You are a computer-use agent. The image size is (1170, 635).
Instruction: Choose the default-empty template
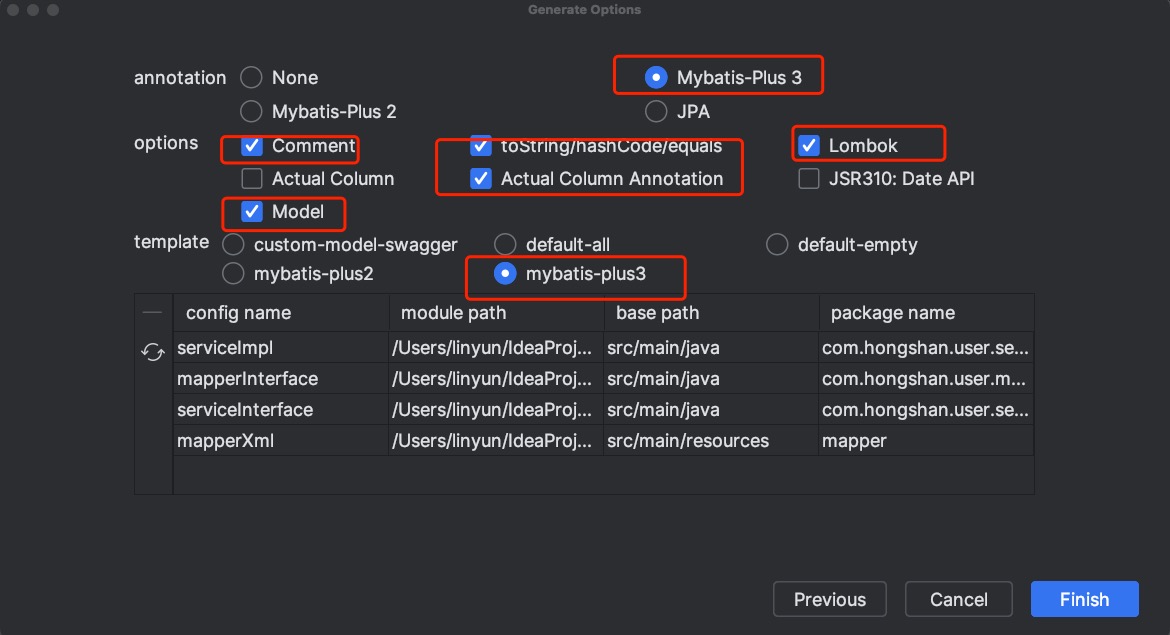coord(777,245)
